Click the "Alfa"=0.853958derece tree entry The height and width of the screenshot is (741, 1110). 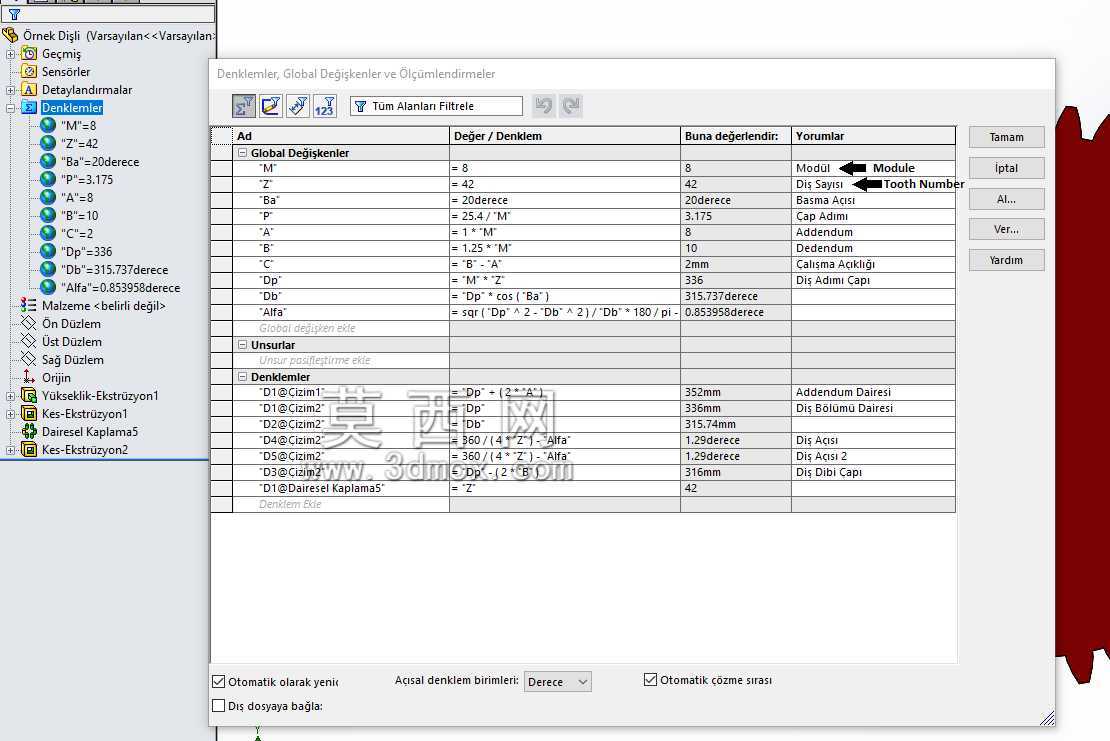pyautogui.click(x=120, y=287)
